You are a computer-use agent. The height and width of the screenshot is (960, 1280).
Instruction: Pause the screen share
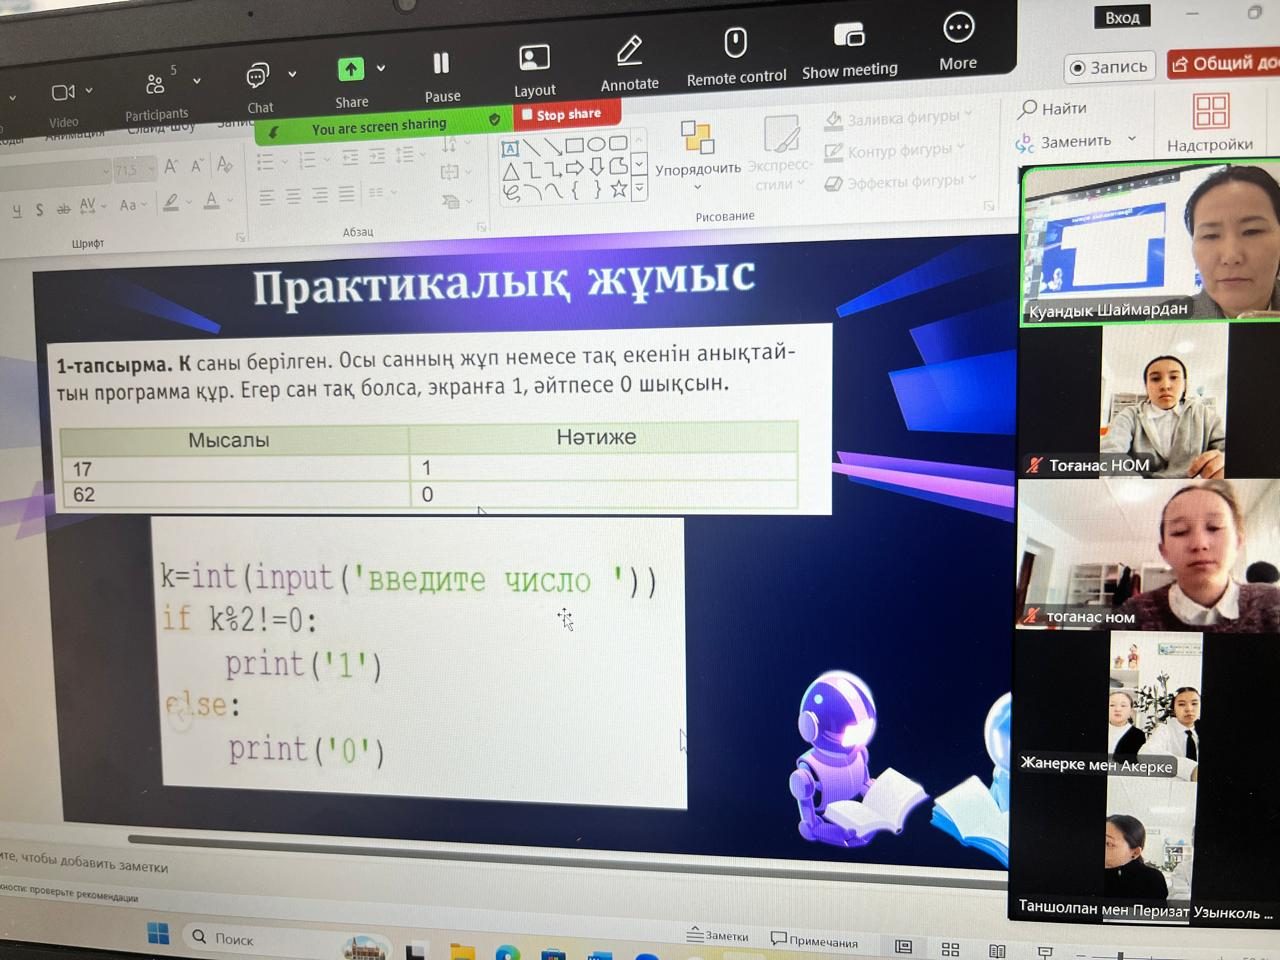(x=441, y=65)
